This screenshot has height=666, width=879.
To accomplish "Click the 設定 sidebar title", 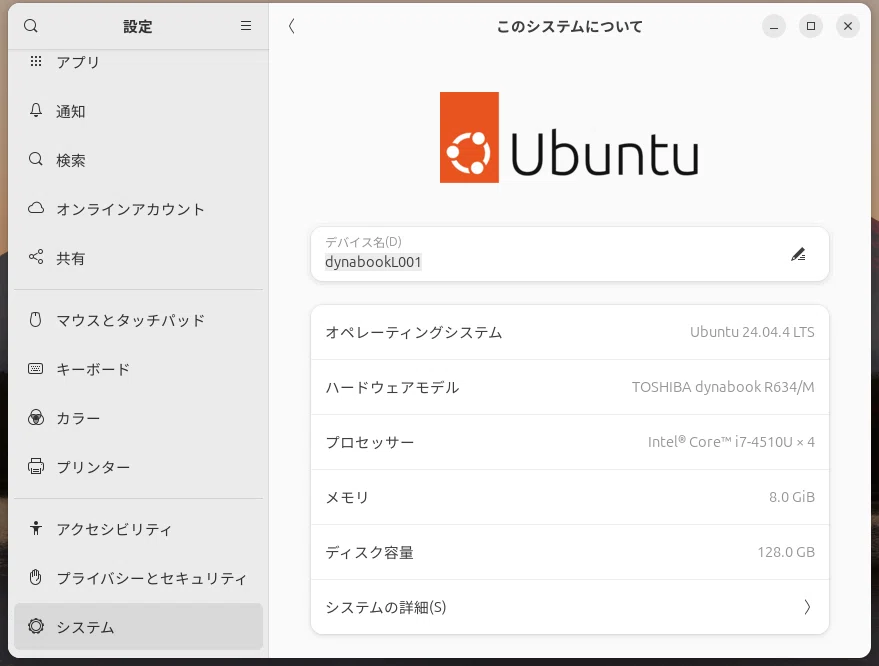I will click(138, 26).
